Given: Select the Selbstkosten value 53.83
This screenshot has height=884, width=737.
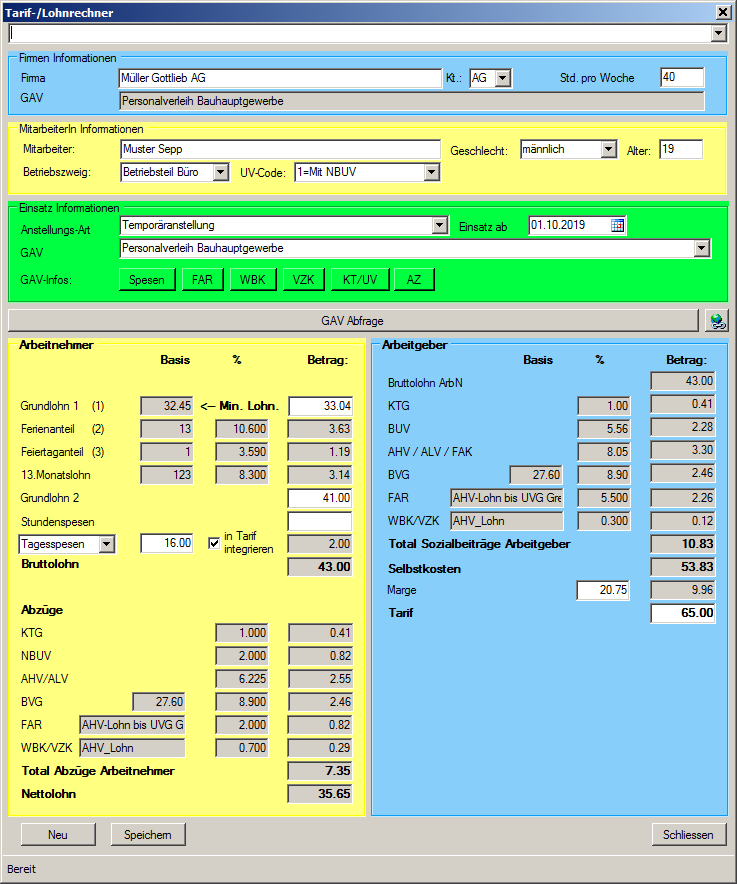Looking at the screenshot, I should pyautogui.click(x=683, y=567).
